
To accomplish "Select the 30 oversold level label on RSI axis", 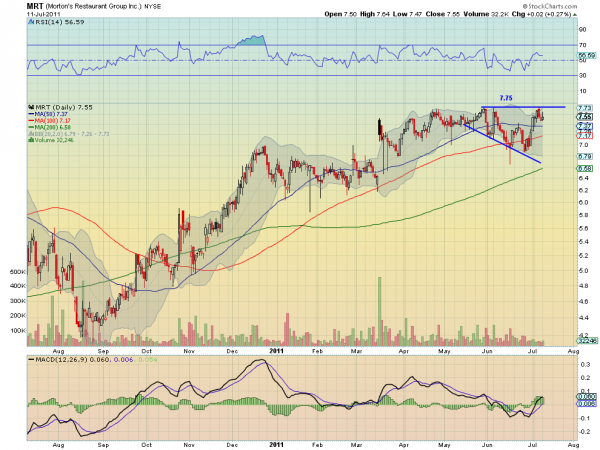I will pyautogui.click(x=582, y=75).
